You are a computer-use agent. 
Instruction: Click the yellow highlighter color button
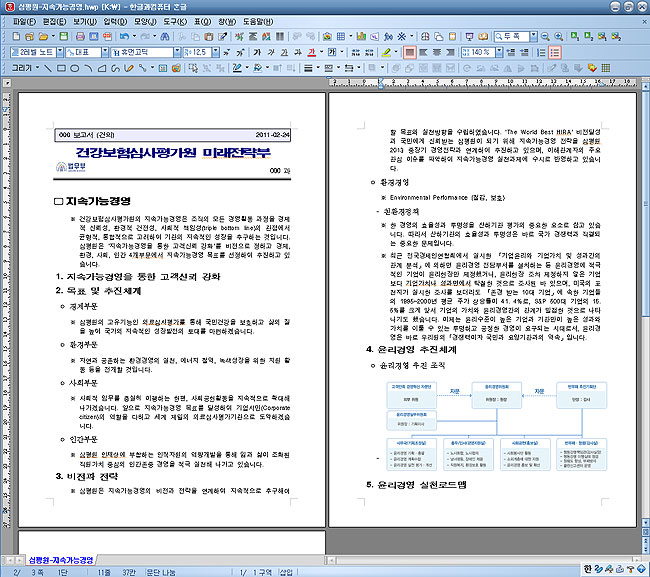click(386, 52)
